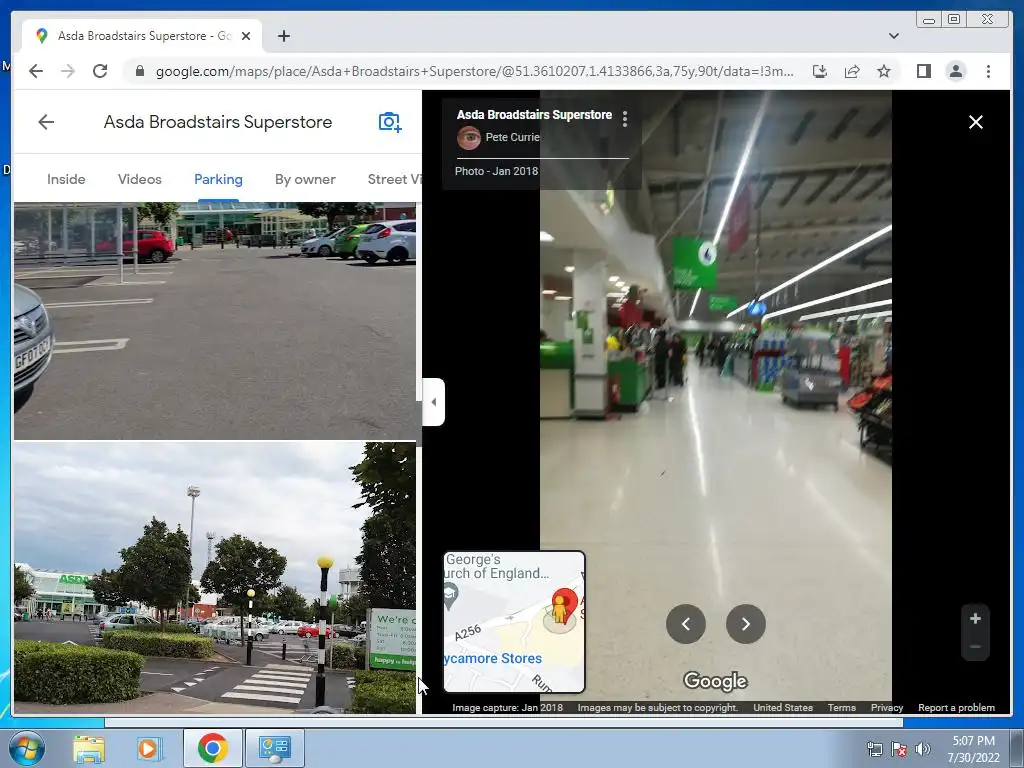The image size is (1024, 768).
Task: Click the install app icon in address bar
Action: point(820,71)
